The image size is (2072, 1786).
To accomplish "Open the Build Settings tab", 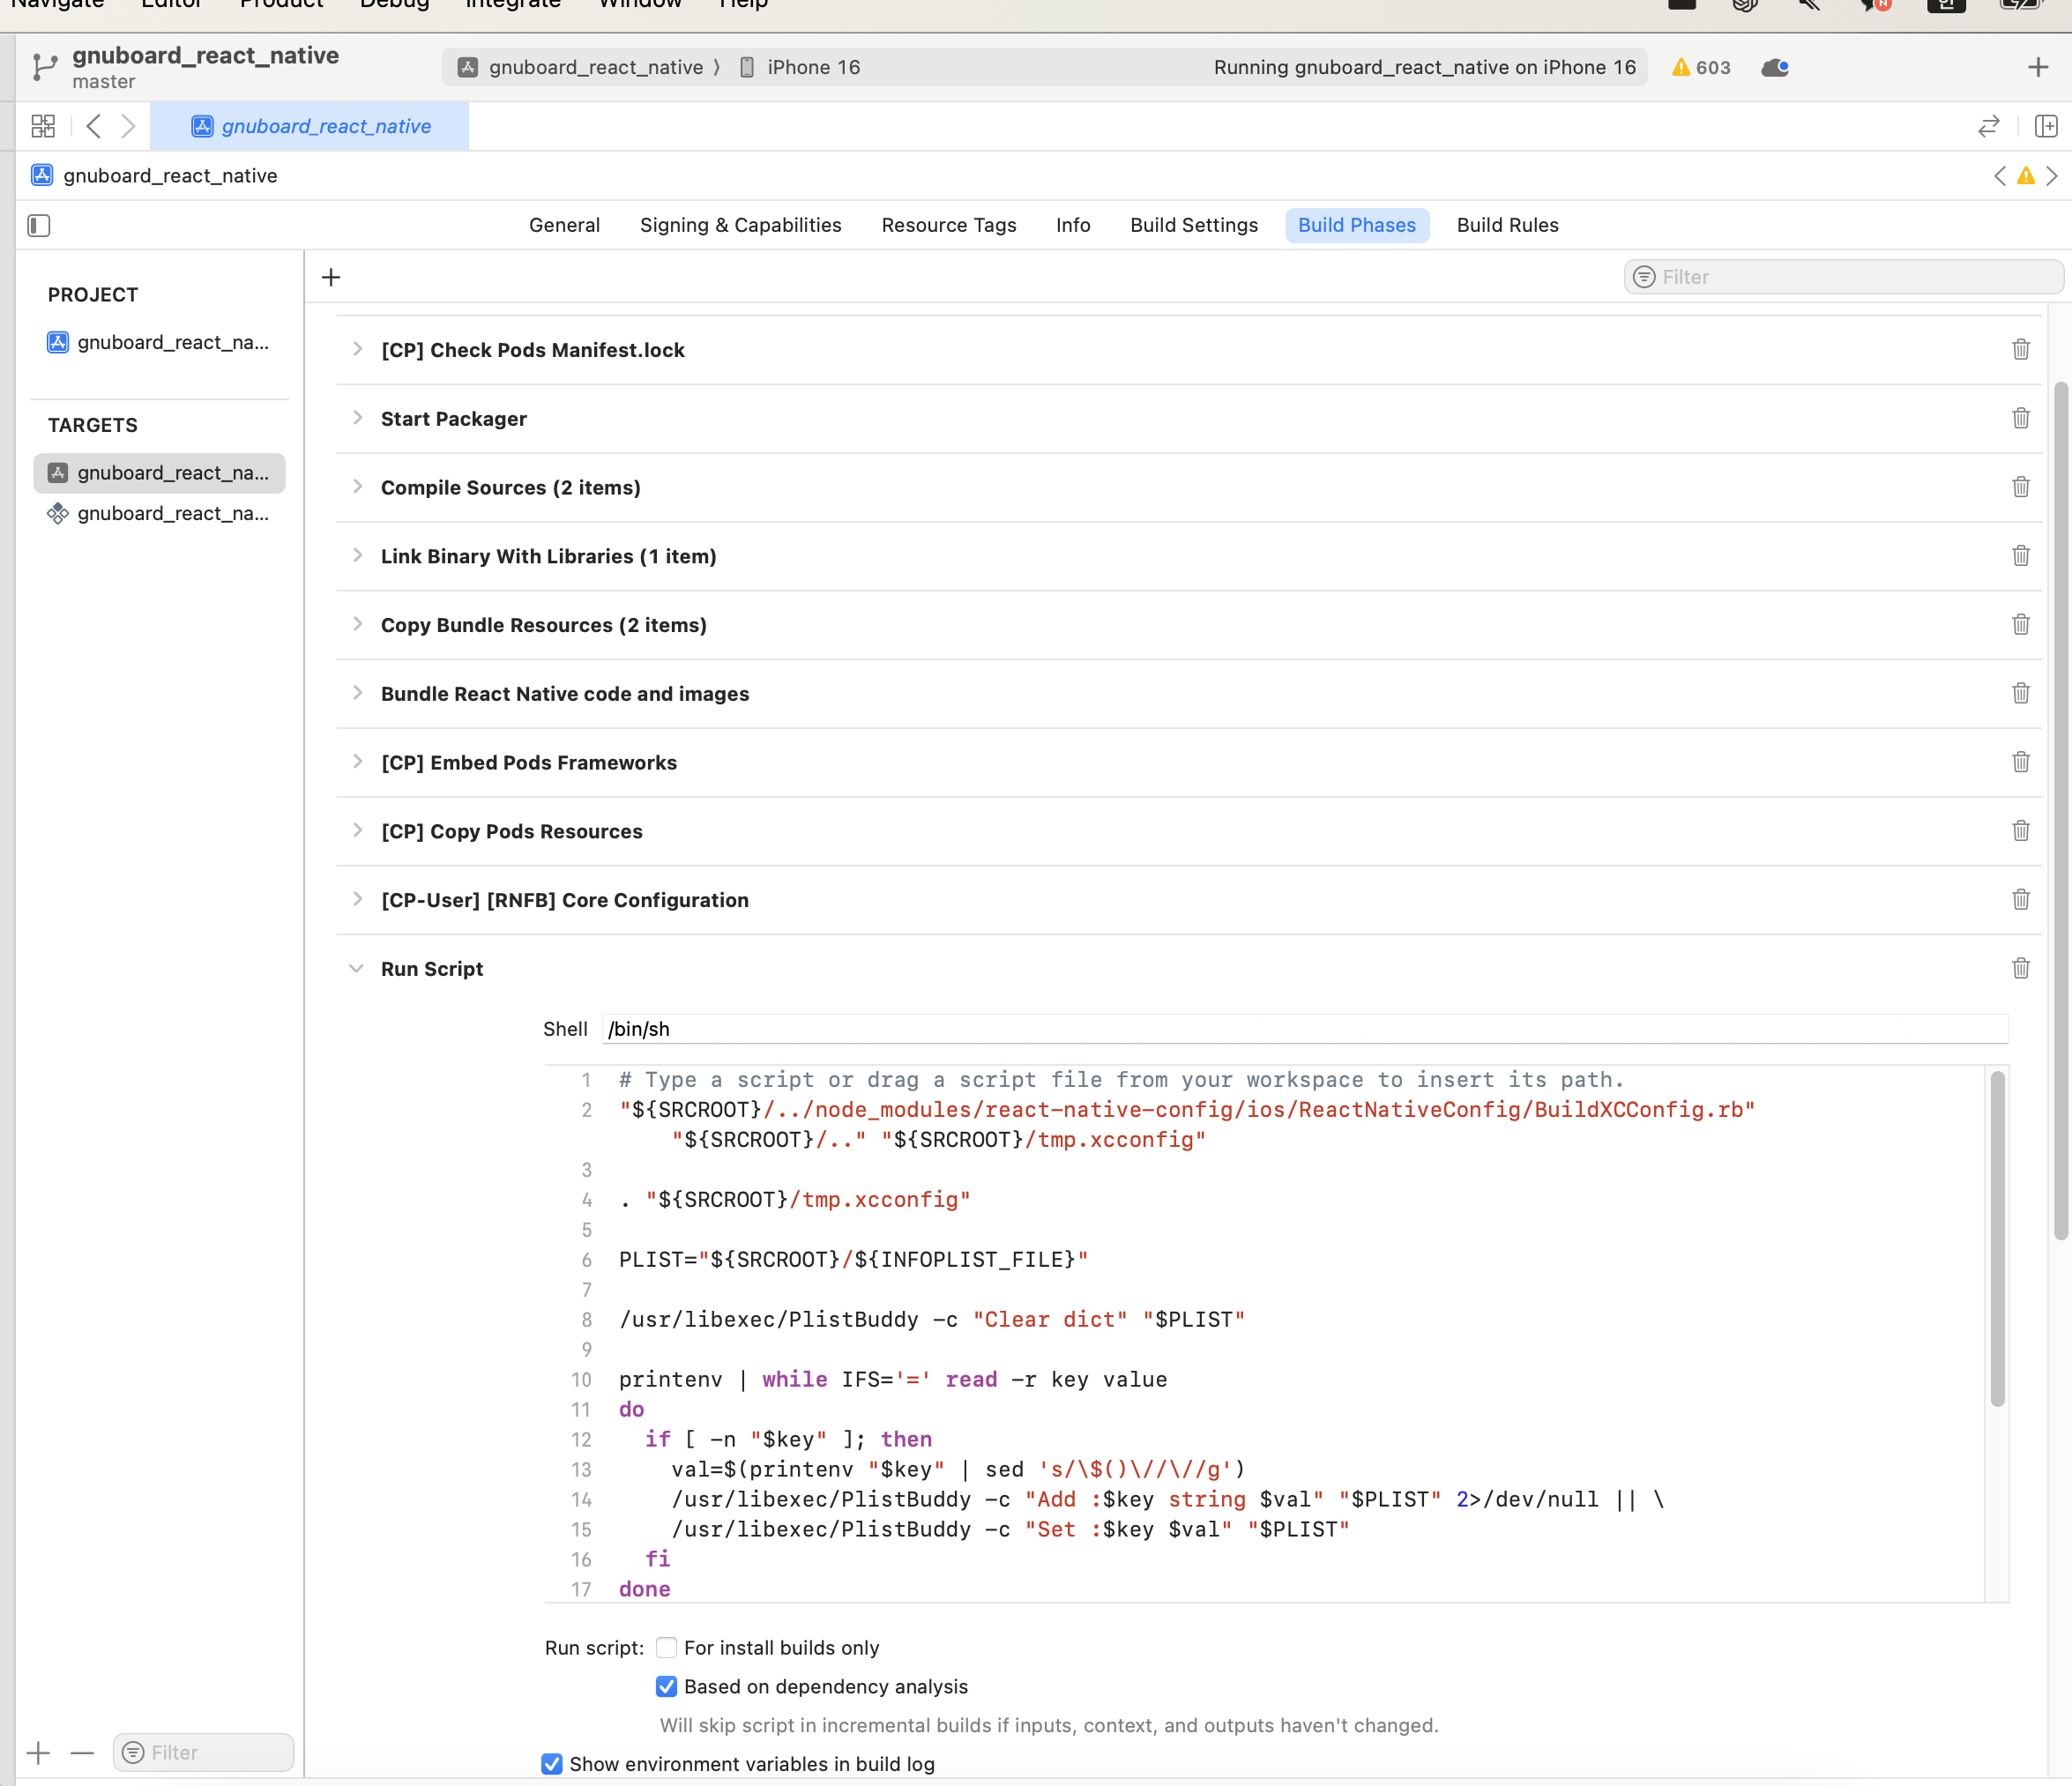I will coord(1194,225).
